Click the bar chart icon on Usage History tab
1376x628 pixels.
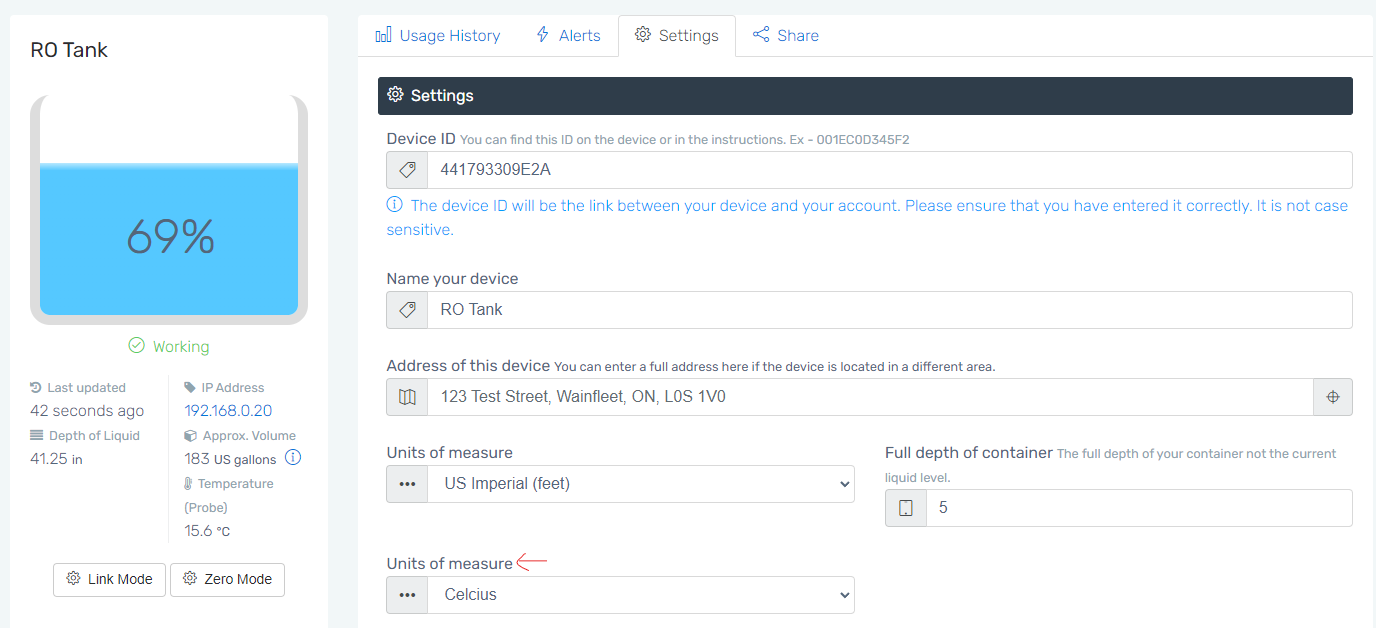(383, 35)
